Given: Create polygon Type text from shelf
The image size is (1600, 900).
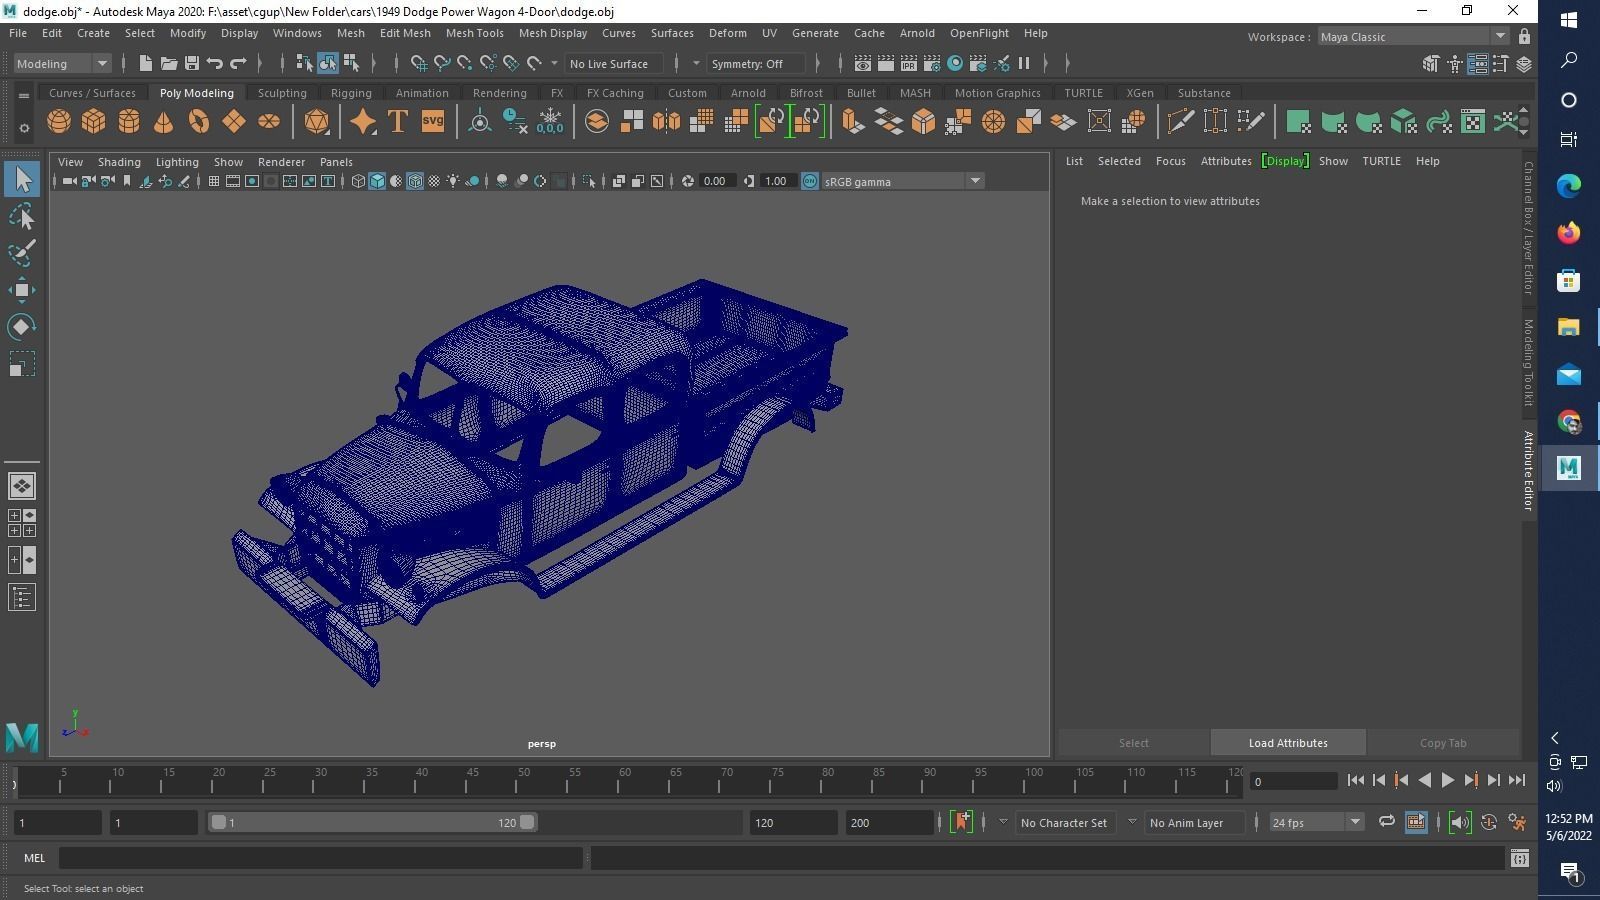Looking at the screenshot, I should coord(397,122).
